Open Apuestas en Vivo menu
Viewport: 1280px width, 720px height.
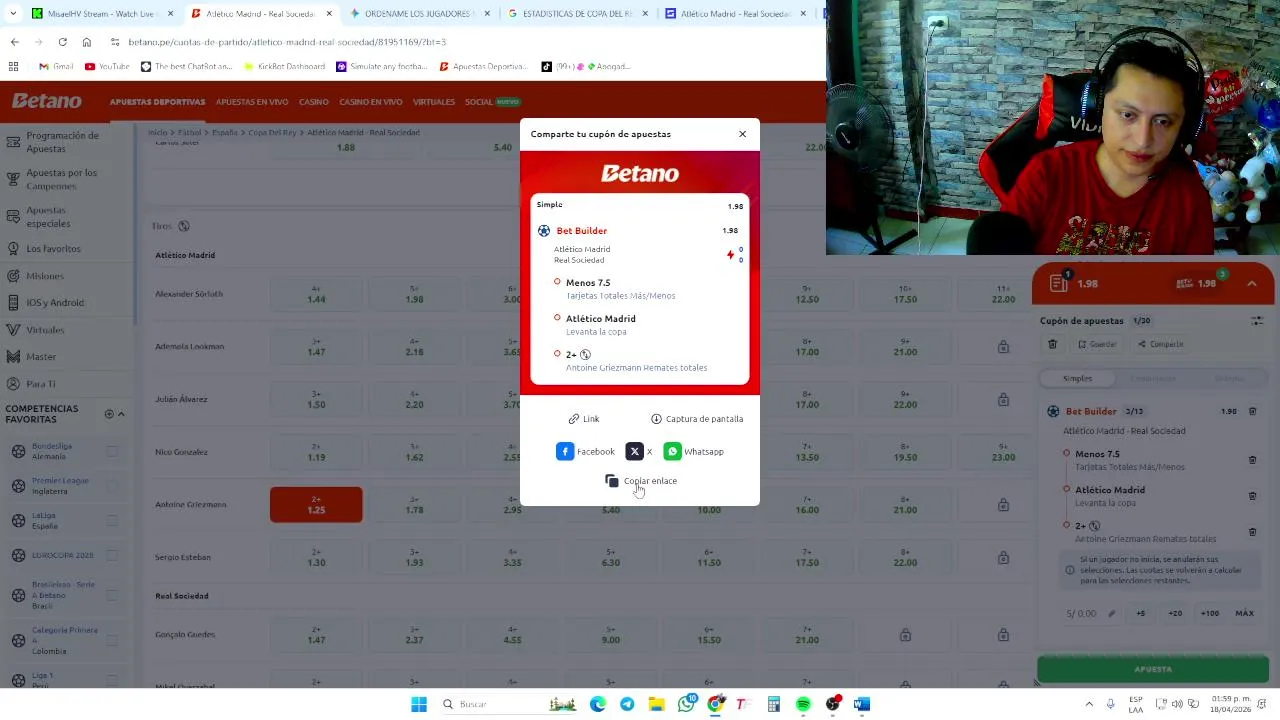pyautogui.click(x=252, y=102)
